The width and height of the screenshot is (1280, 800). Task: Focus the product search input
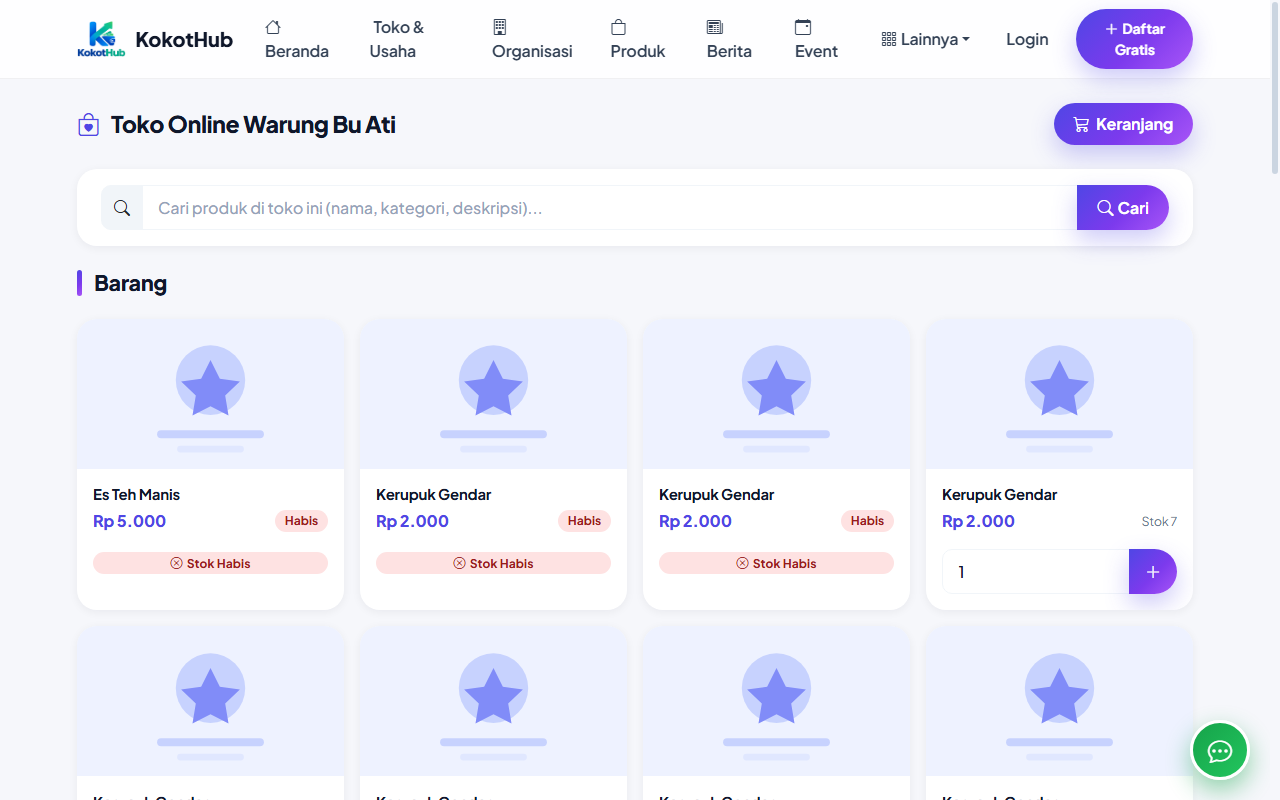pos(609,208)
